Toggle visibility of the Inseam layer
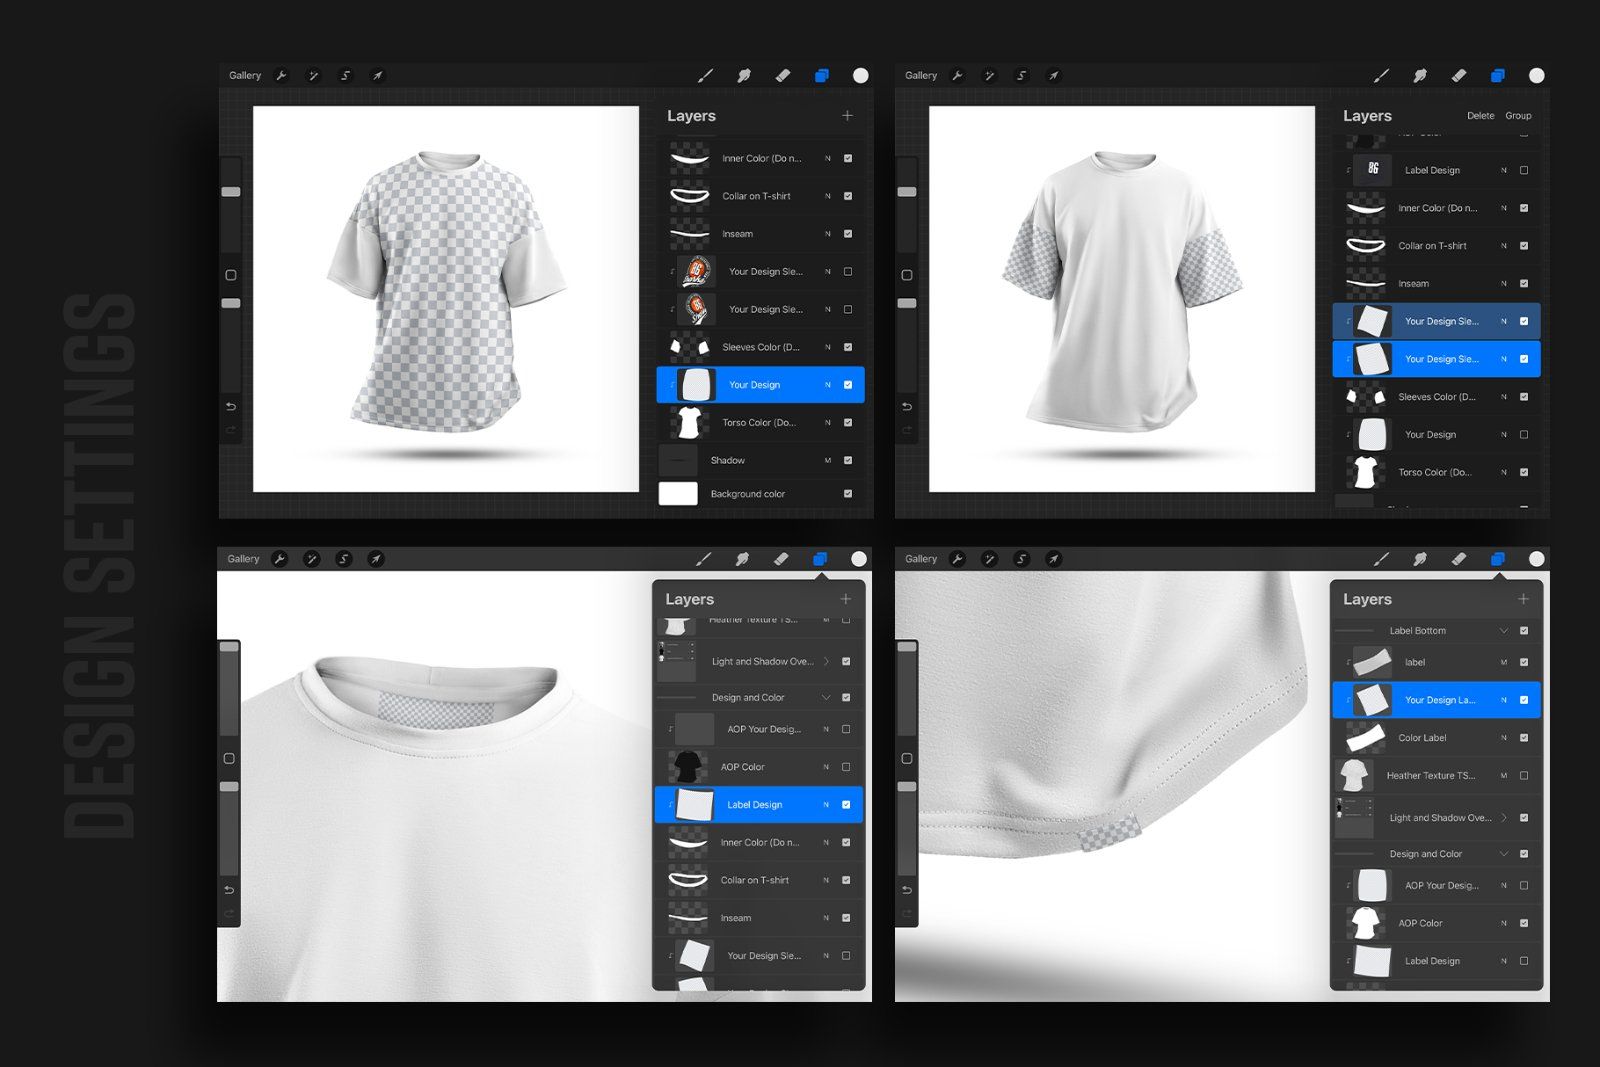 click(x=848, y=233)
